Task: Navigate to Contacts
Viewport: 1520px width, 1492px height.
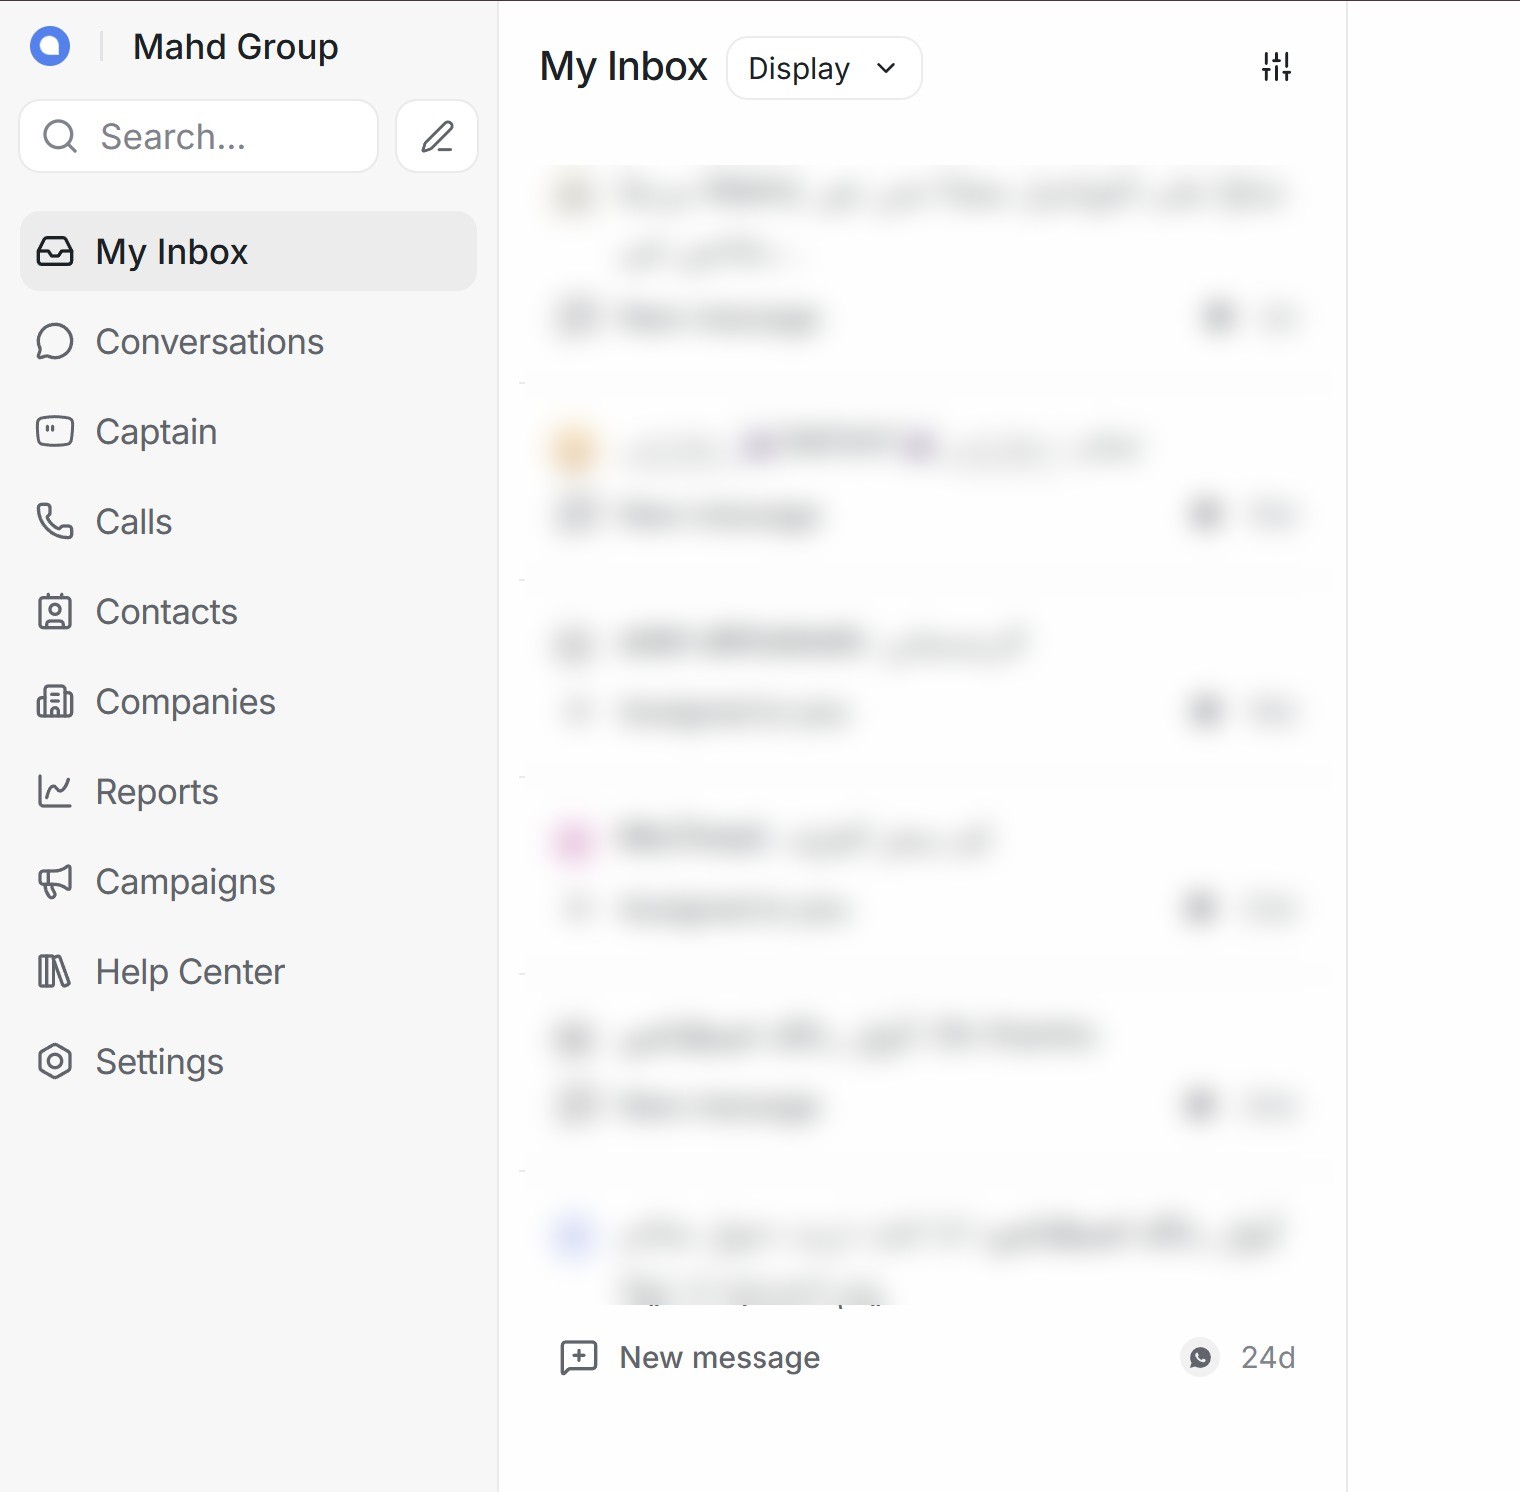Action: pyautogui.click(x=248, y=612)
